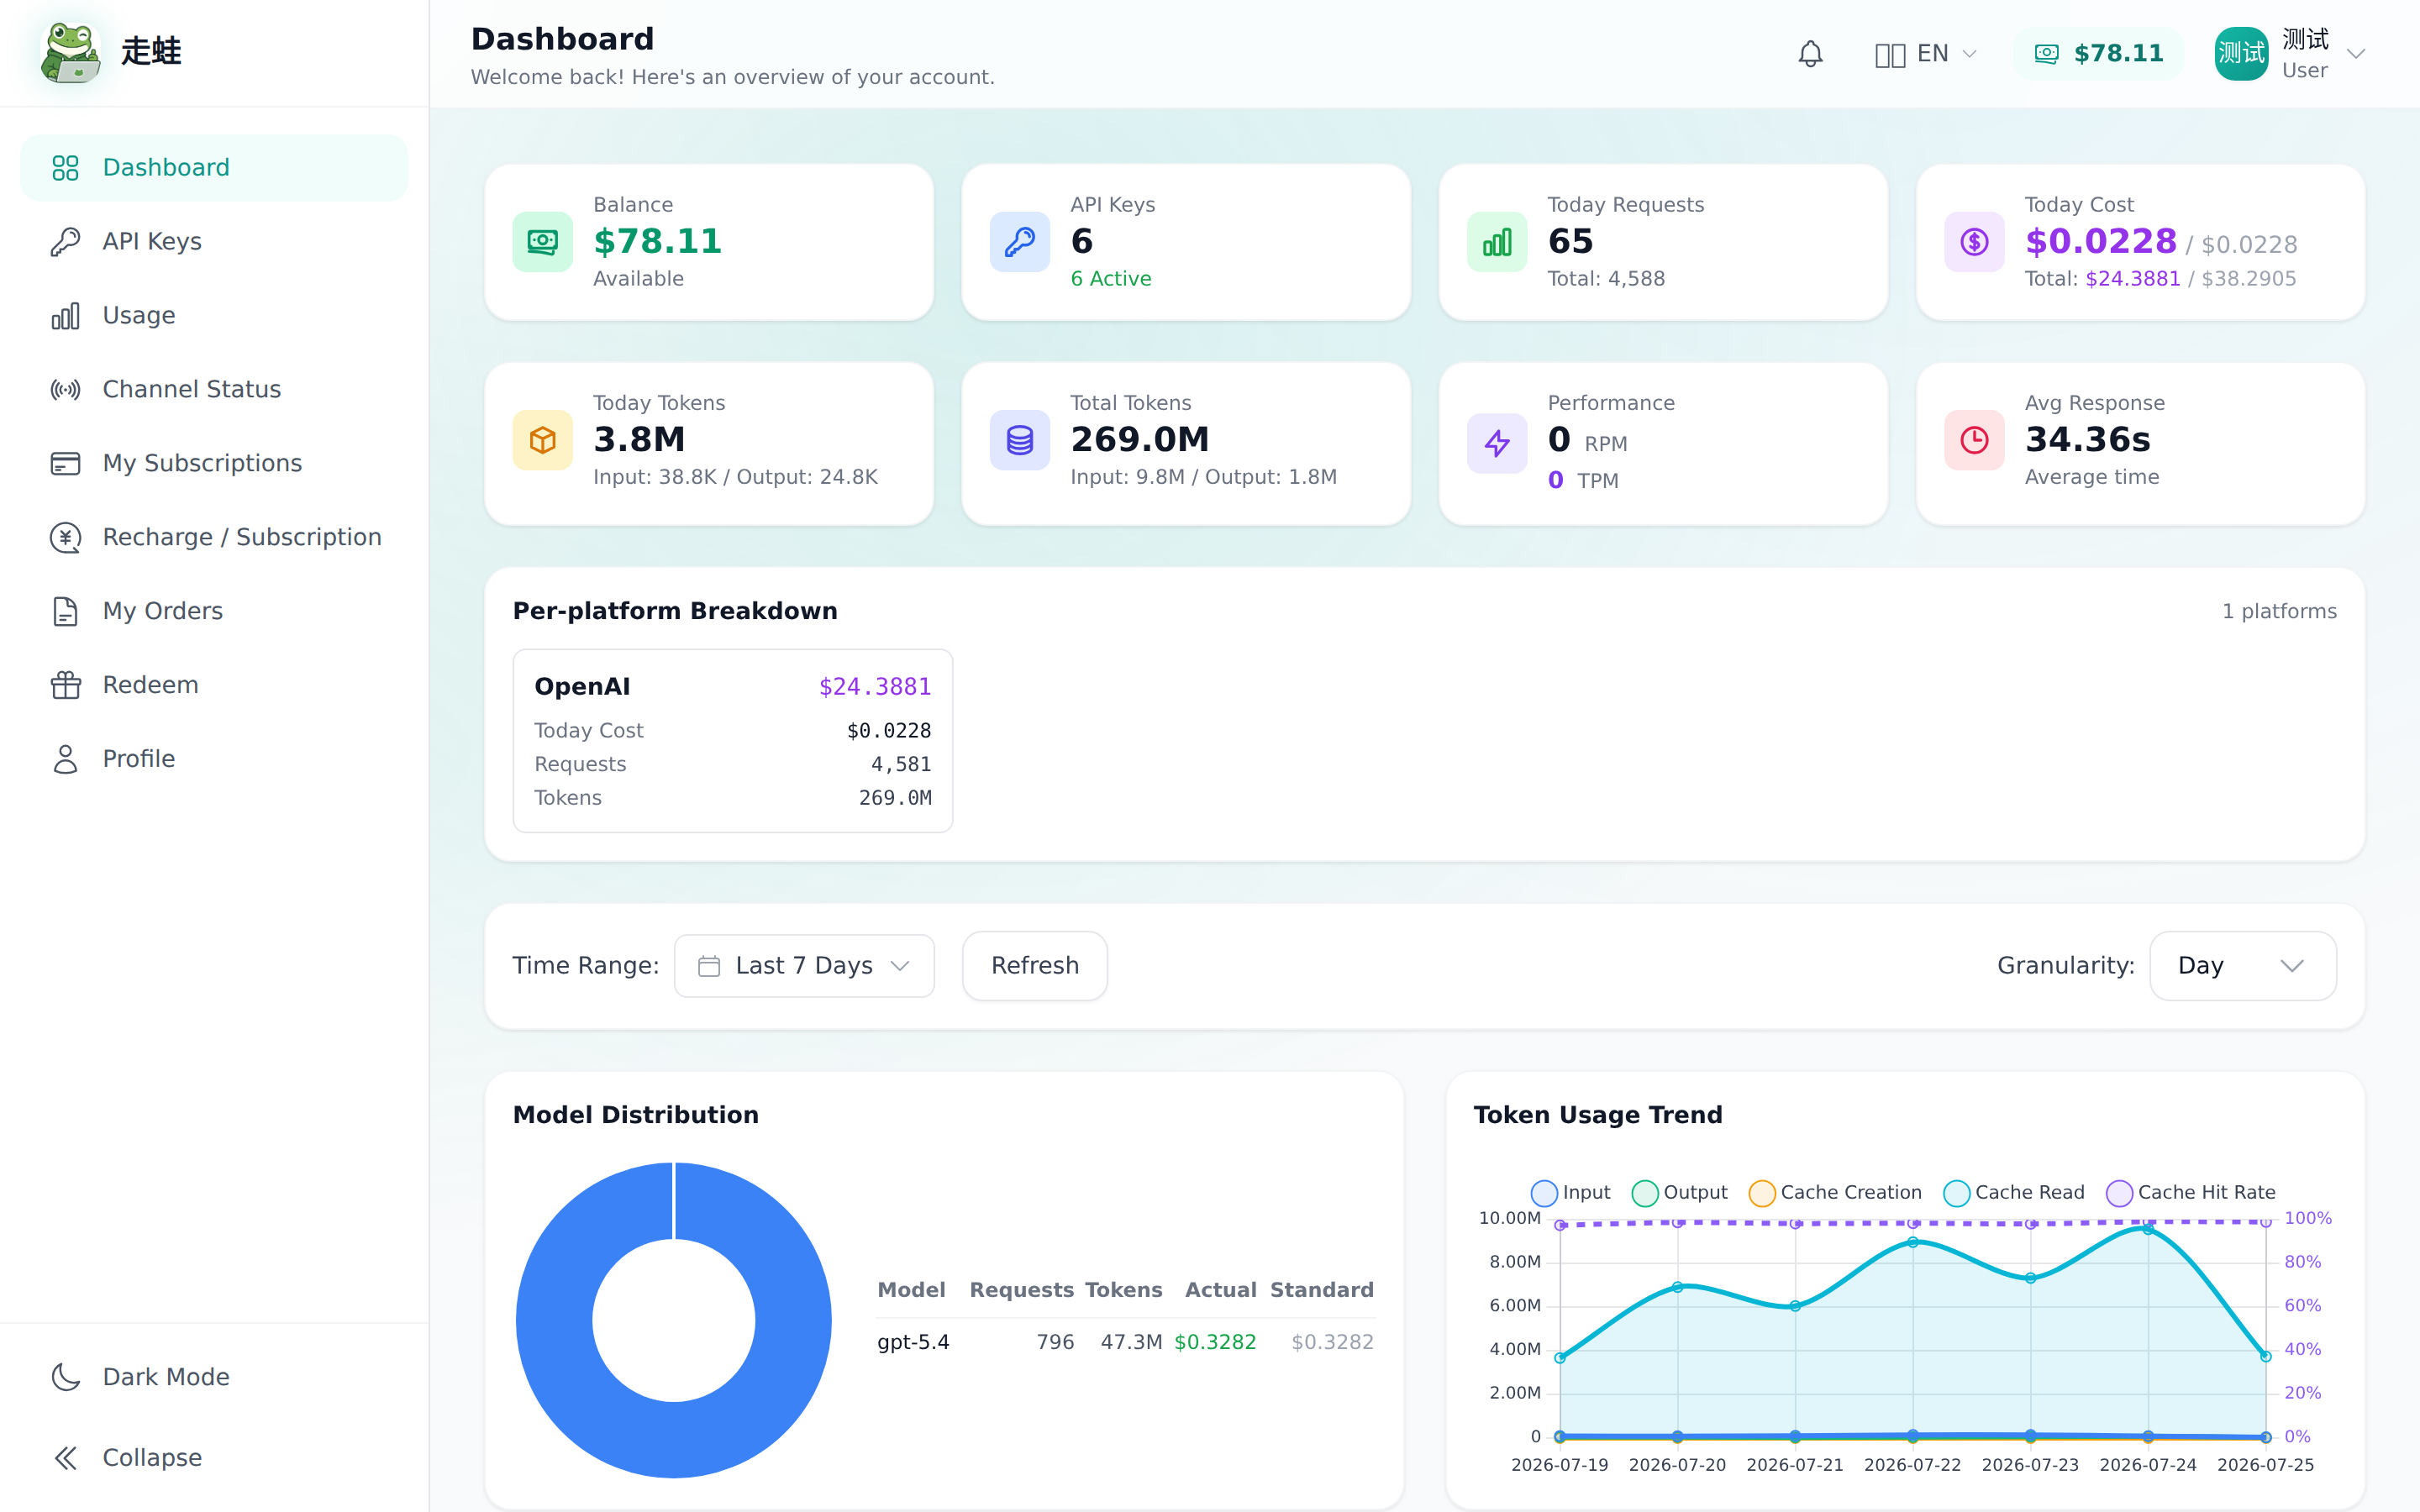Open Recharge / Subscription page
The image size is (2420, 1512).
[214, 538]
